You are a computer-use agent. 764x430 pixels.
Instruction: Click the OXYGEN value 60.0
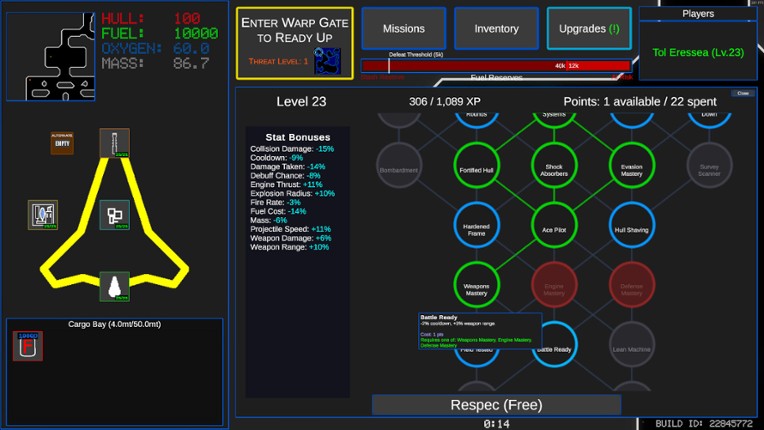point(191,48)
